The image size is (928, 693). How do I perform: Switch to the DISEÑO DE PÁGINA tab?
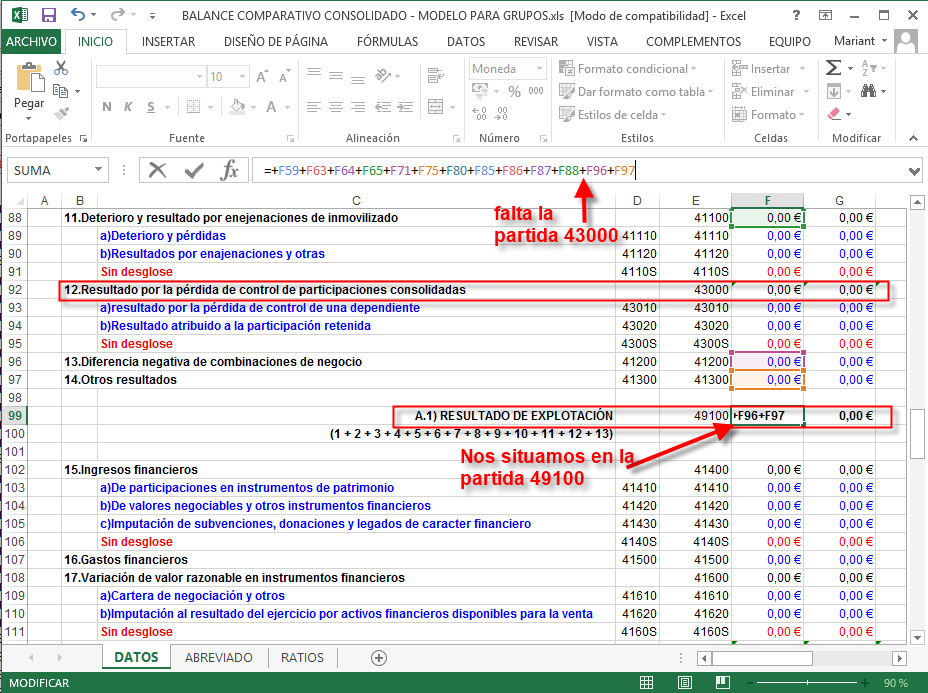pos(276,41)
